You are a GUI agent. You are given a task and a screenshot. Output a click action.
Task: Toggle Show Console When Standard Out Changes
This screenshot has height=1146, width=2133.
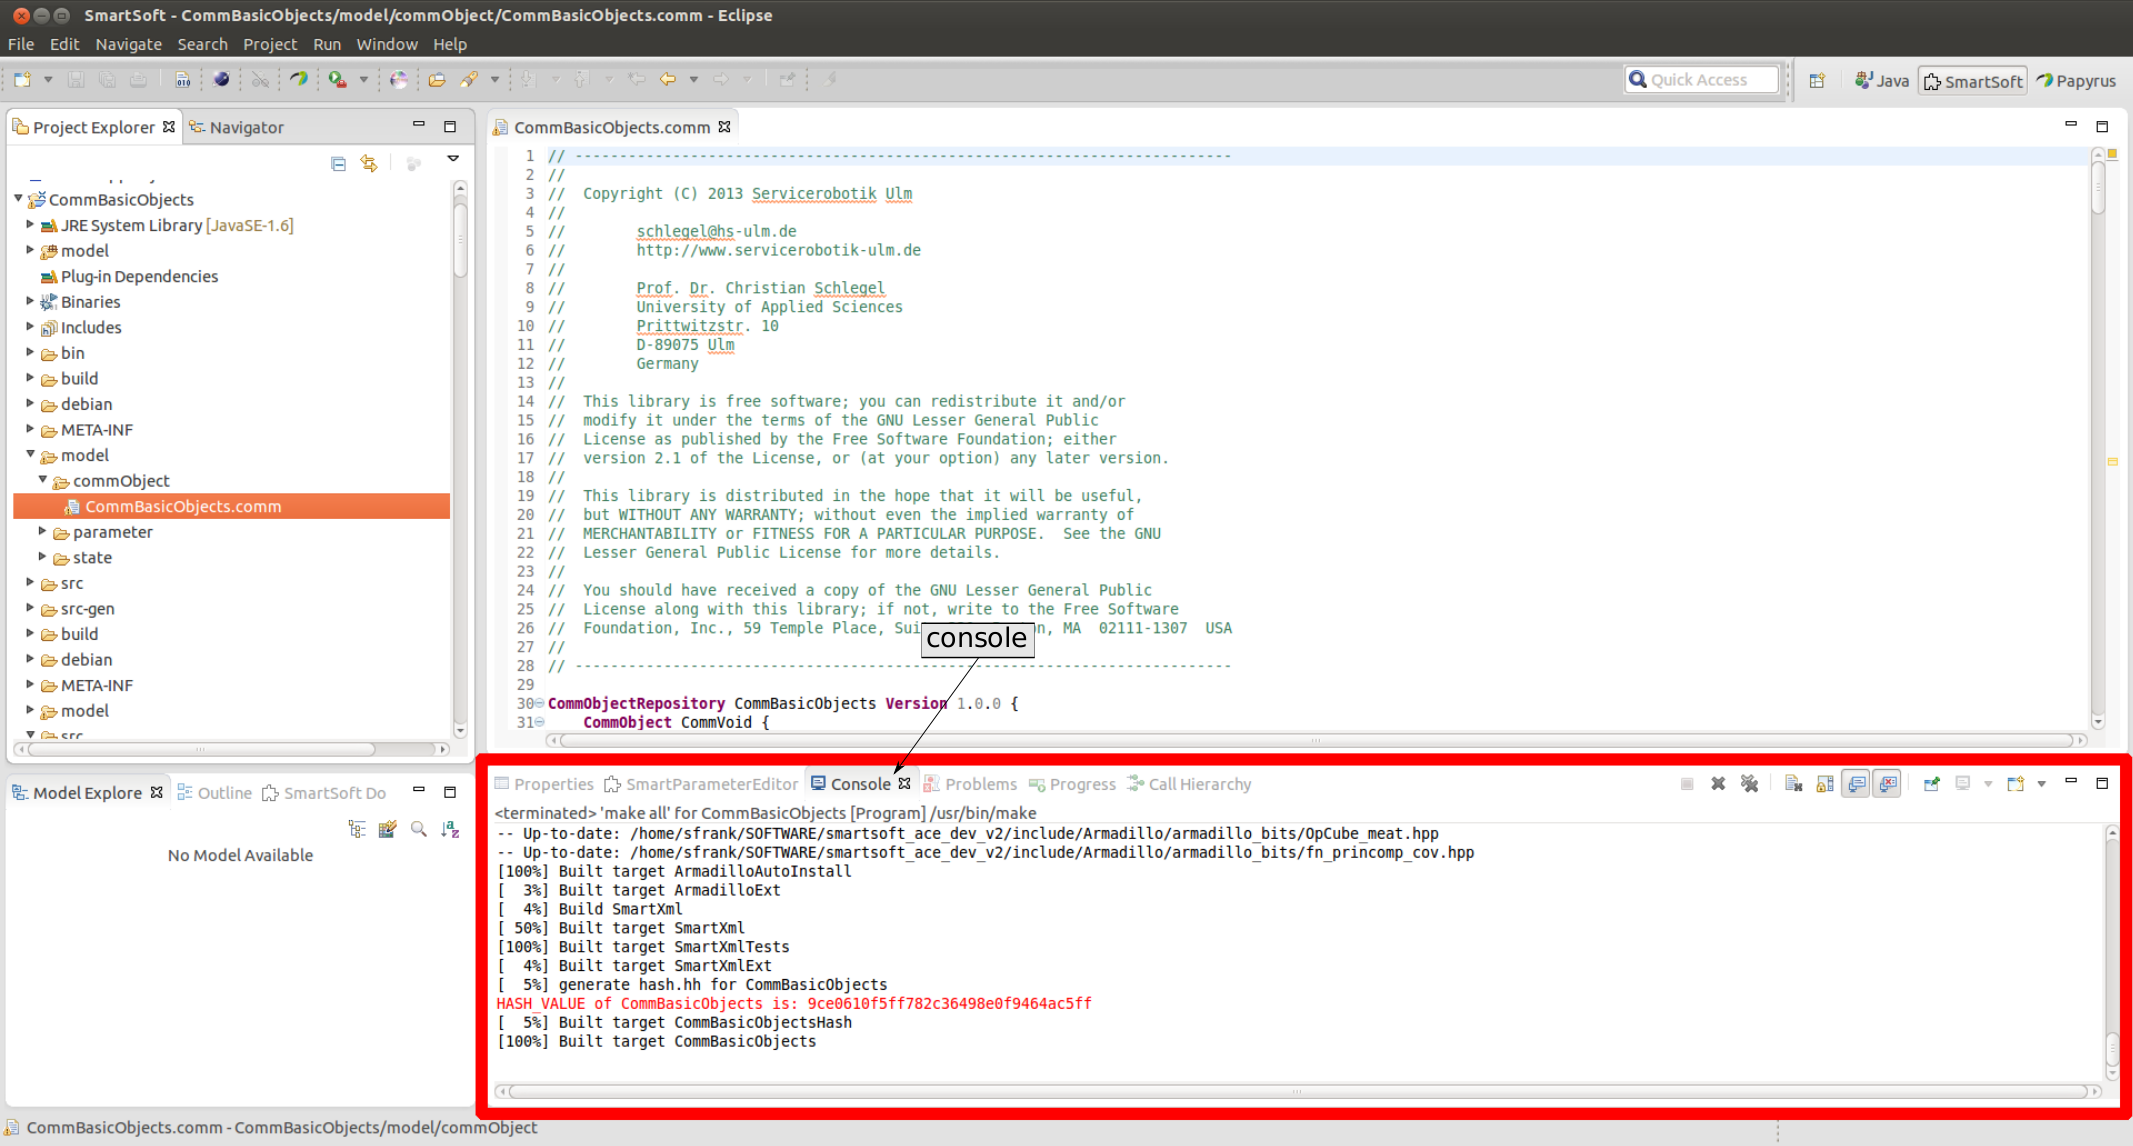pos(1856,784)
